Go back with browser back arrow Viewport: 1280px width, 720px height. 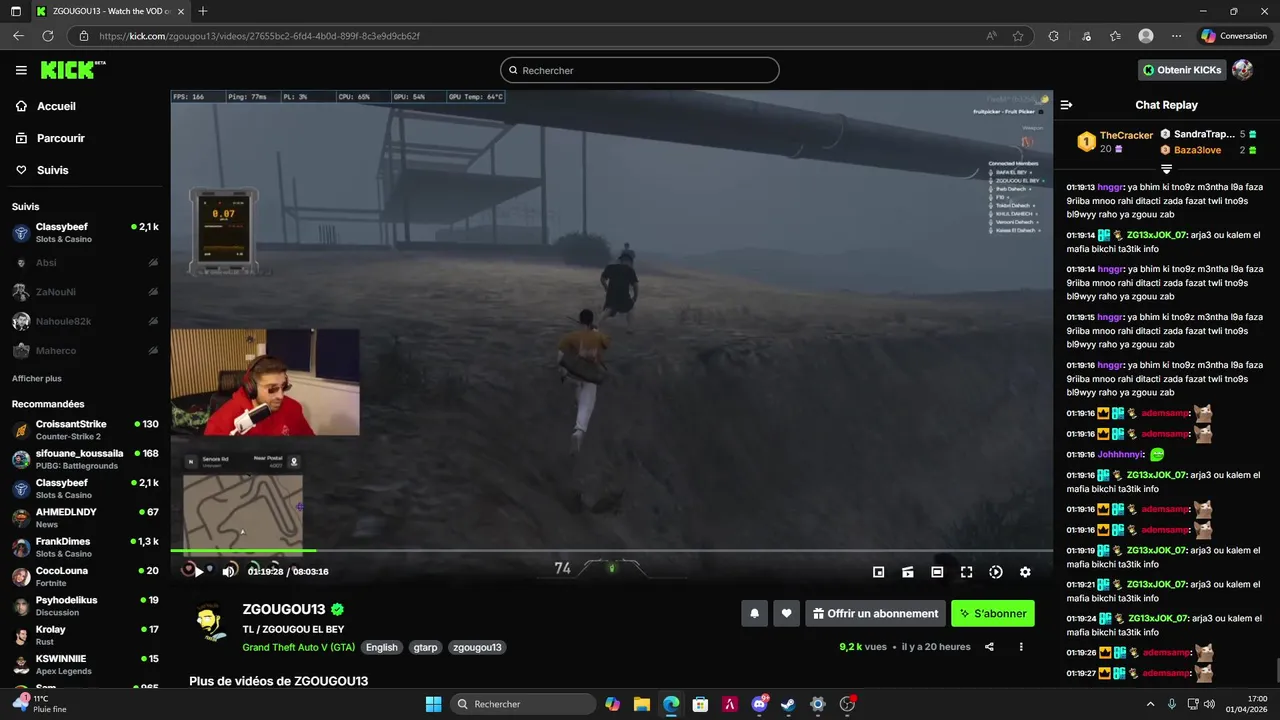[x=18, y=36]
